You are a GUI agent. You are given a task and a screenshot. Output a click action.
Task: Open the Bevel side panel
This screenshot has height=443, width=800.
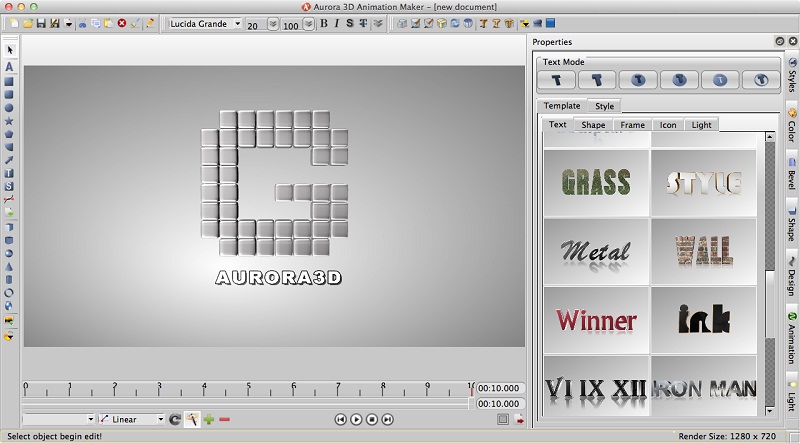click(x=792, y=174)
